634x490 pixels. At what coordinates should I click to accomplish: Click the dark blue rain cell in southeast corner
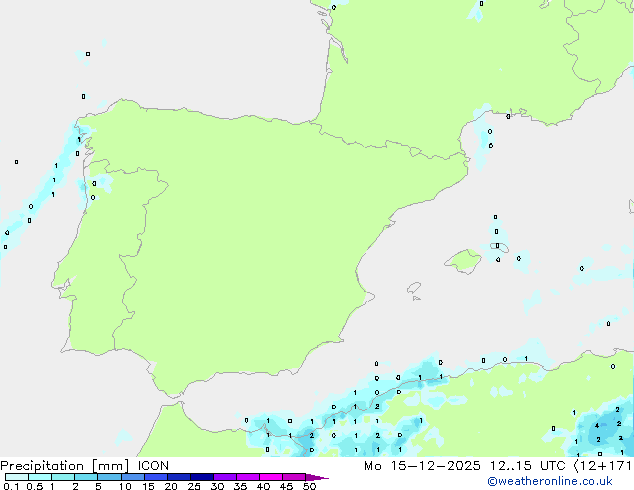598,428
